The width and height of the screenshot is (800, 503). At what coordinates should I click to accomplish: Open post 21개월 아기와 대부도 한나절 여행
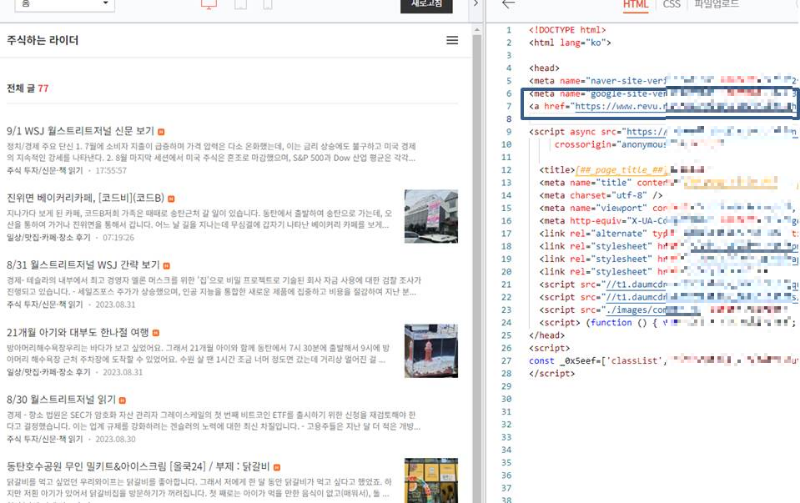pyautogui.click(x=78, y=332)
